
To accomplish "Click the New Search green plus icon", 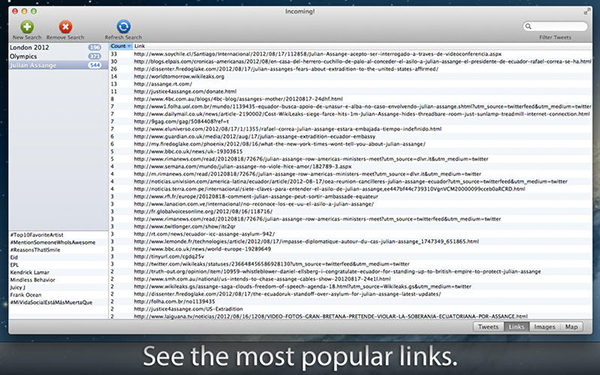I will (27, 27).
